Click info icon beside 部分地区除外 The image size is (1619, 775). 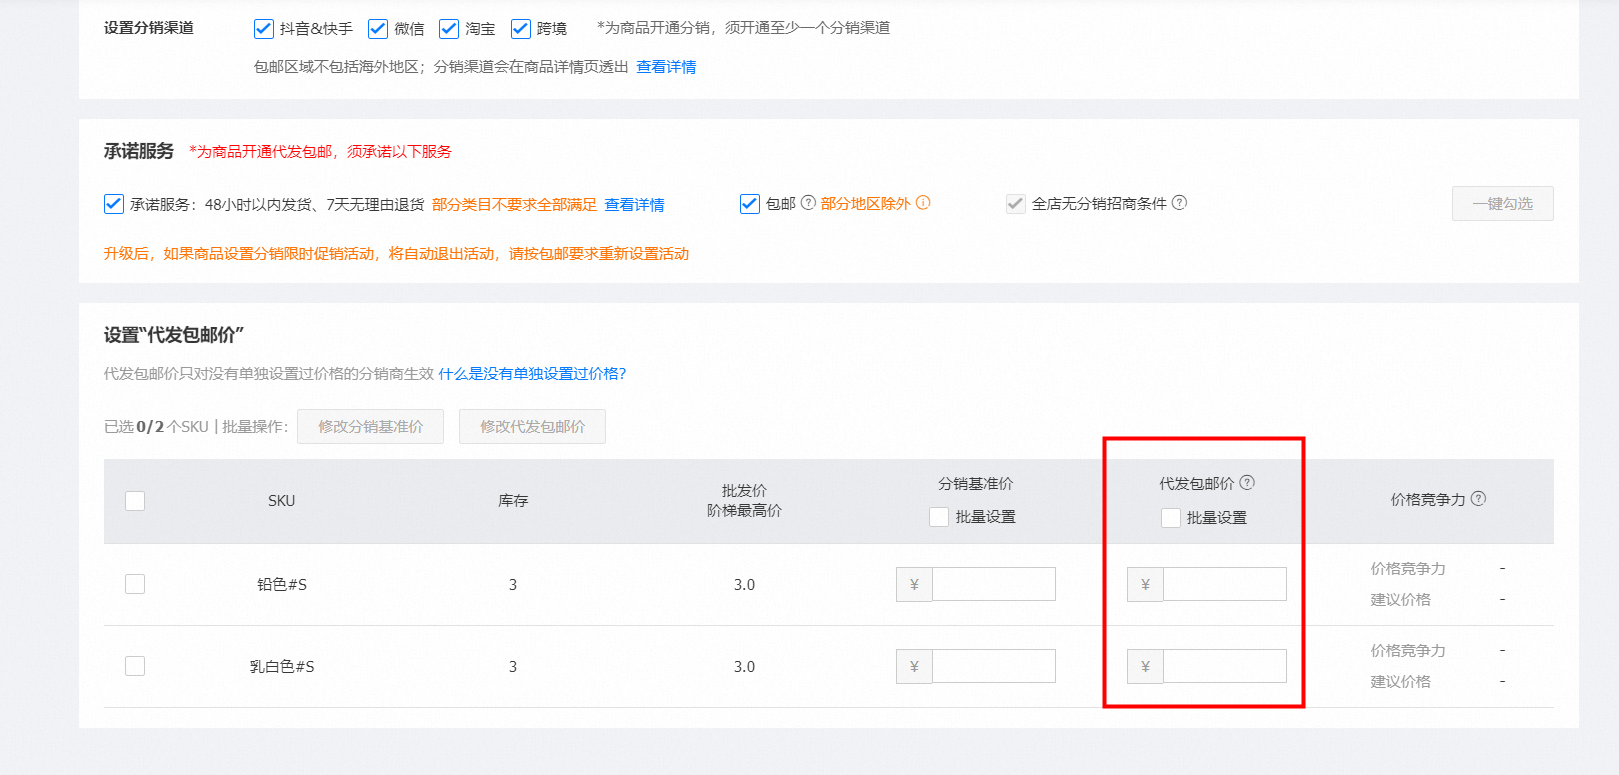coord(923,203)
